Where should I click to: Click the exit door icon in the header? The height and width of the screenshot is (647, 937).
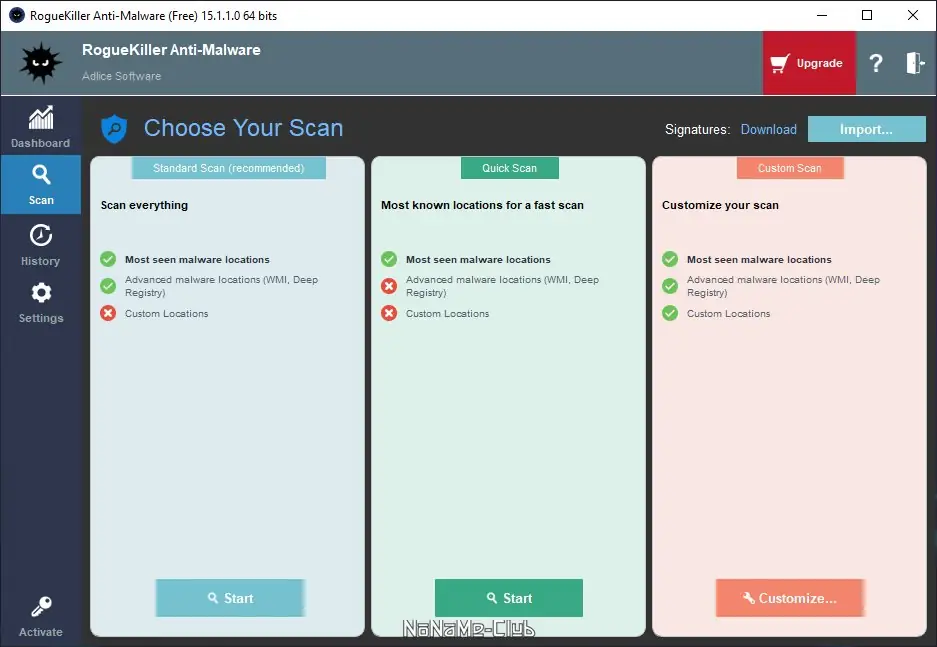point(914,63)
